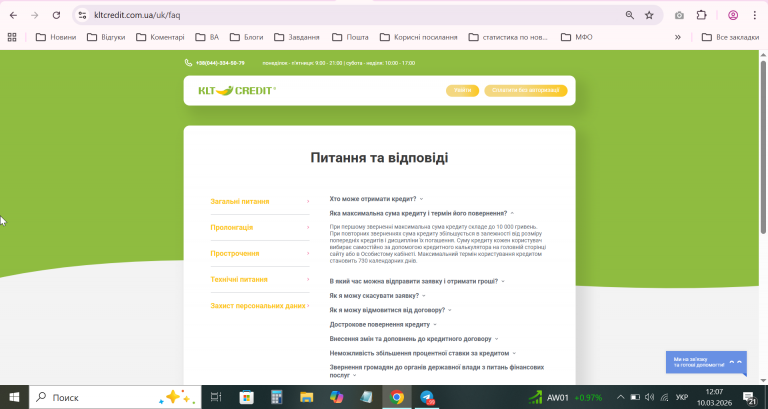Click 'Сплатити без авторизації' button
768x409 pixels.
(x=526, y=91)
